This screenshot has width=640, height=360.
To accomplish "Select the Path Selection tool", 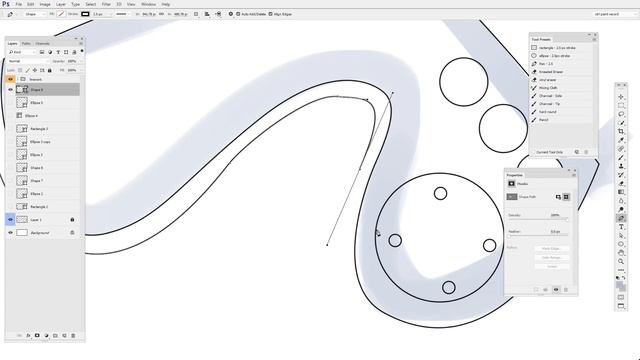I will coord(621,236).
